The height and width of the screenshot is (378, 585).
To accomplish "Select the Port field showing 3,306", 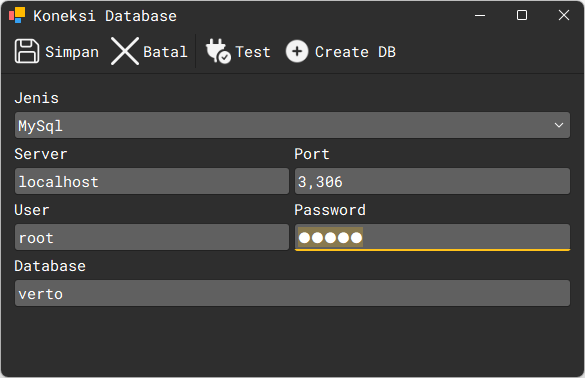I will coord(432,181).
